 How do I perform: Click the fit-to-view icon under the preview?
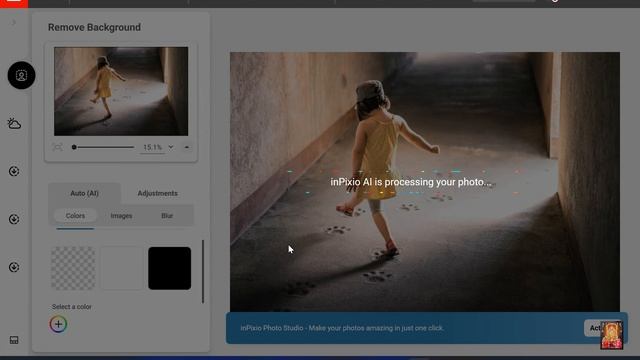58,147
